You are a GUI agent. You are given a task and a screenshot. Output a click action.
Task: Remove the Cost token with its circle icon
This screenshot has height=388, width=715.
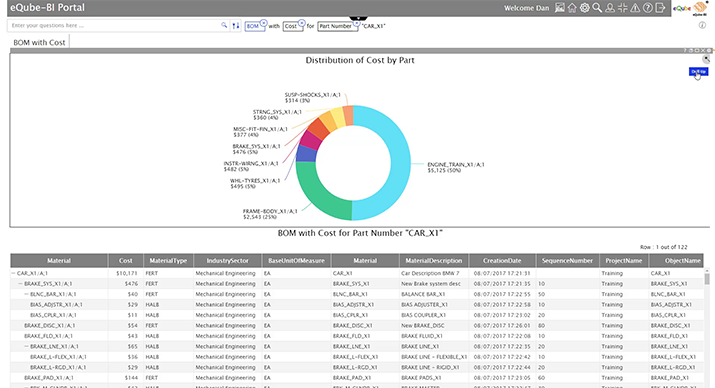[301, 23]
